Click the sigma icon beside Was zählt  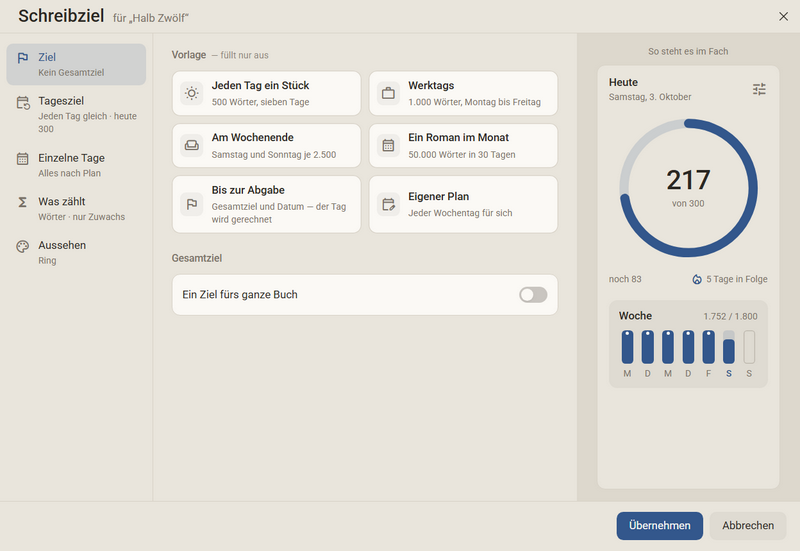(x=22, y=202)
